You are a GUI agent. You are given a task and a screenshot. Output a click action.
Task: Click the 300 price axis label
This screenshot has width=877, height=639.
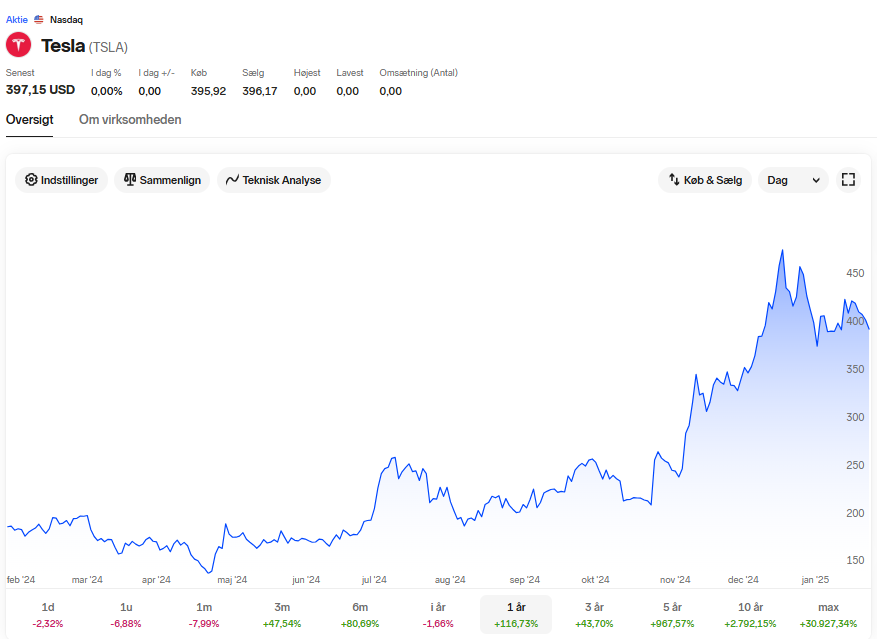pyautogui.click(x=855, y=417)
